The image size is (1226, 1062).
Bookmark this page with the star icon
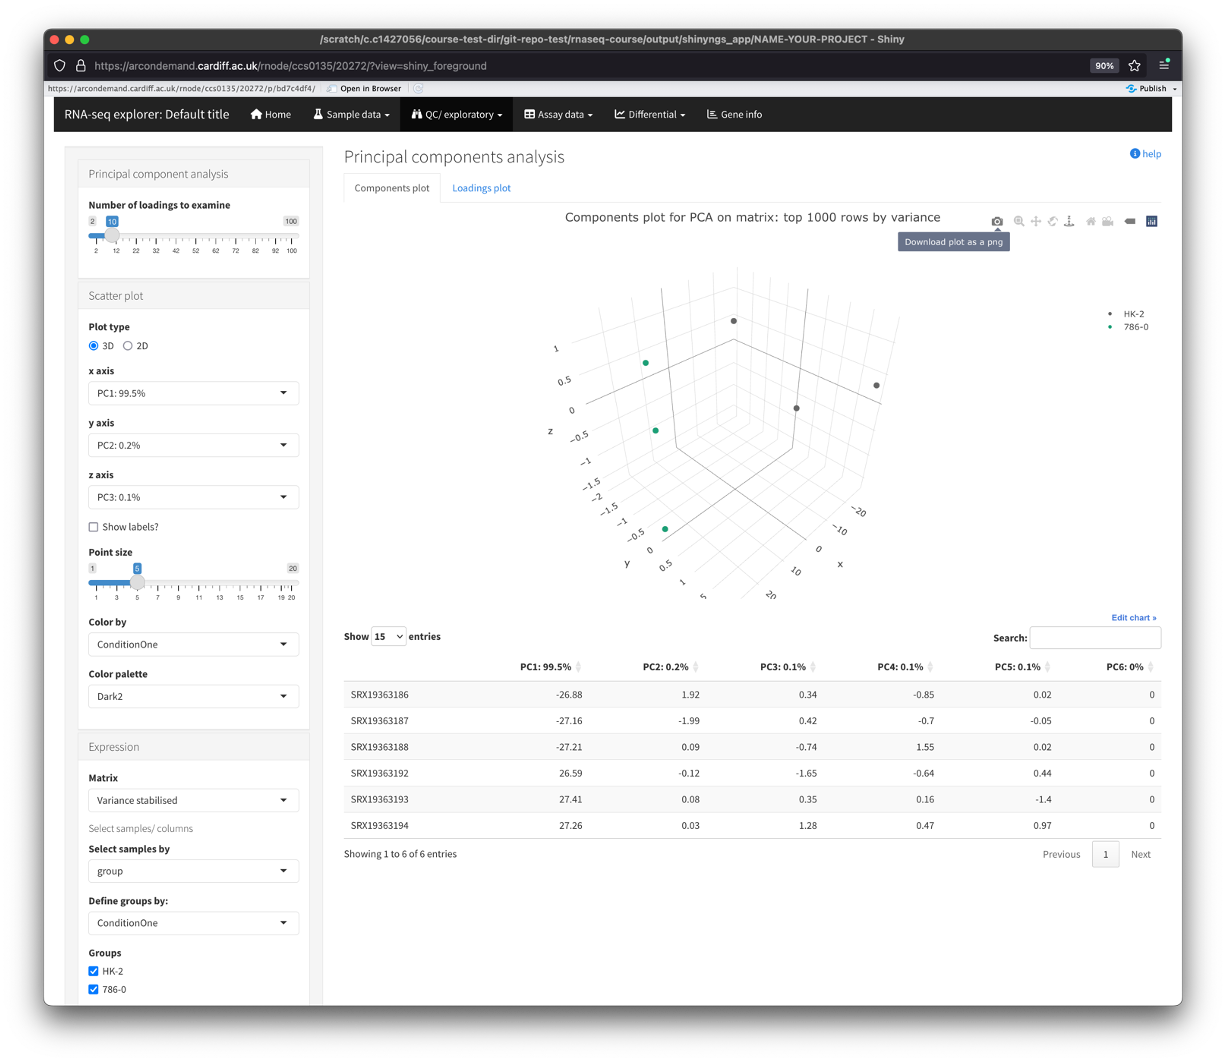[1134, 66]
